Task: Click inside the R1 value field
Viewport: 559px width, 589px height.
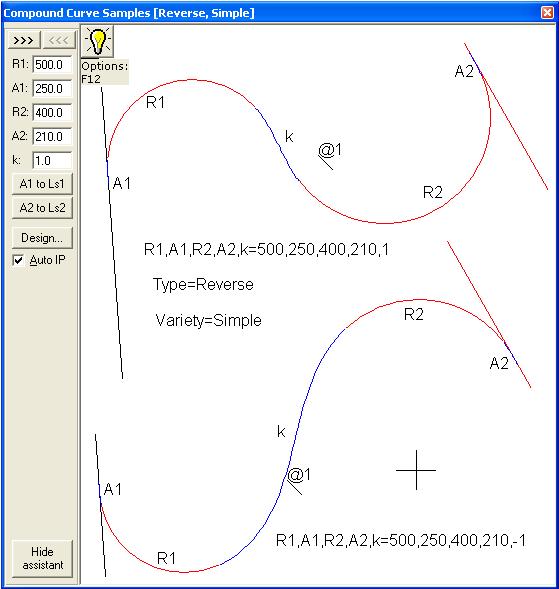Action: (x=52, y=65)
